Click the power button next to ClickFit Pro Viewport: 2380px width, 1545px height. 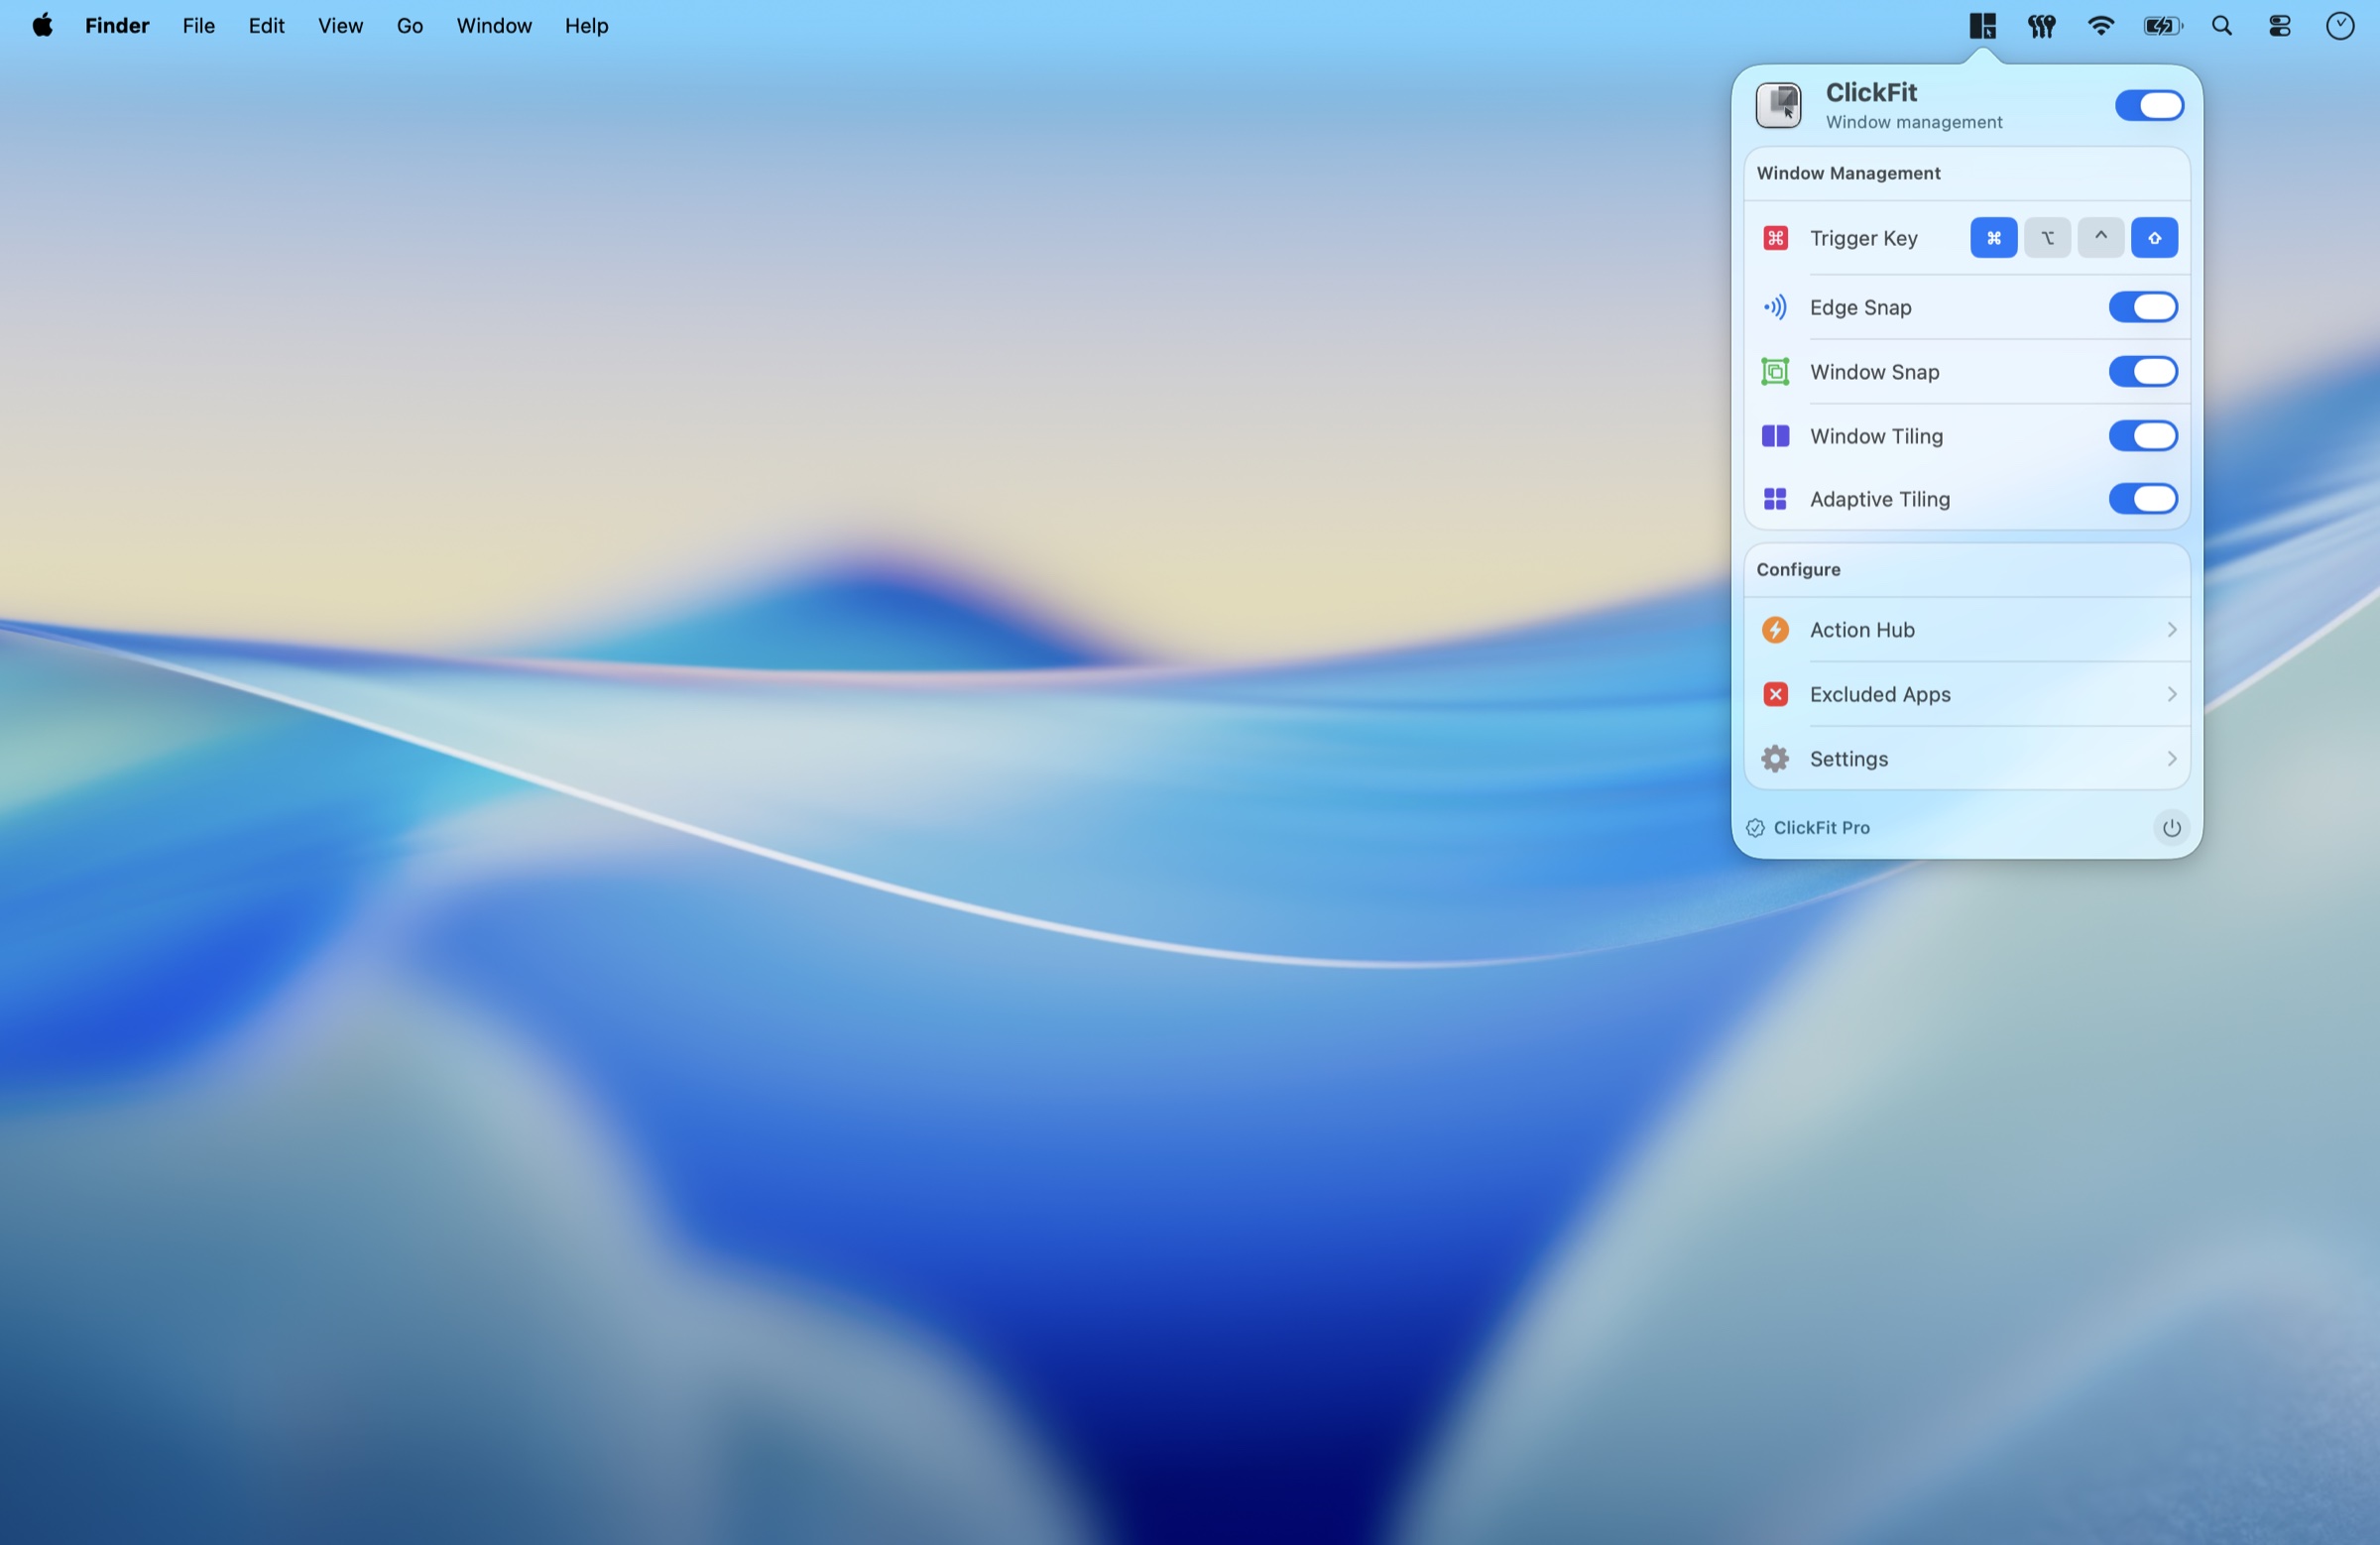[x=2172, y=828]
